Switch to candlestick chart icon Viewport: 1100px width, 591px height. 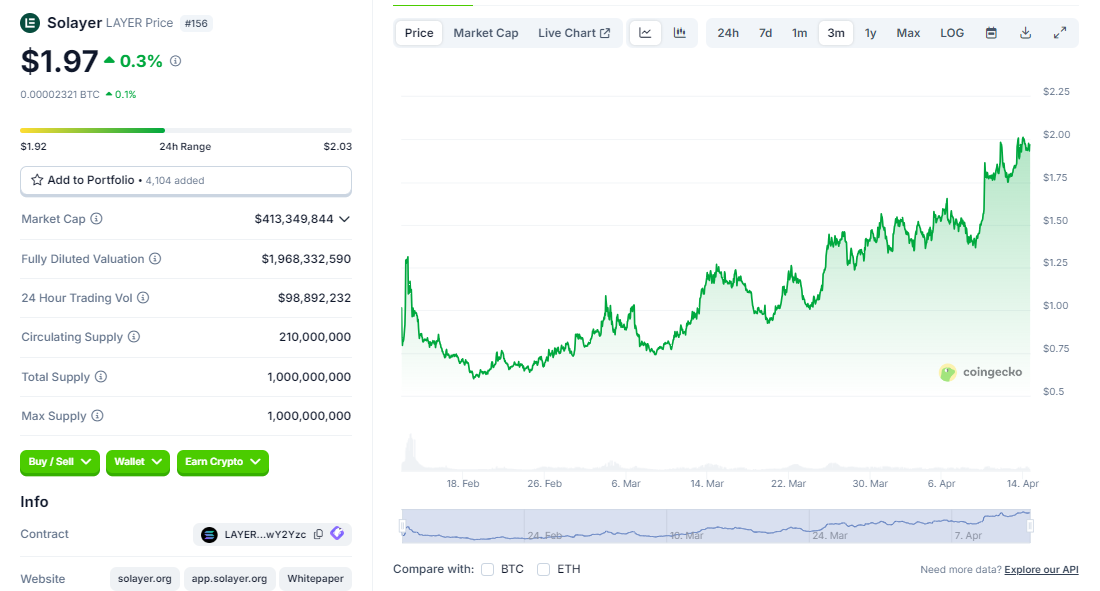click(680, 32)
